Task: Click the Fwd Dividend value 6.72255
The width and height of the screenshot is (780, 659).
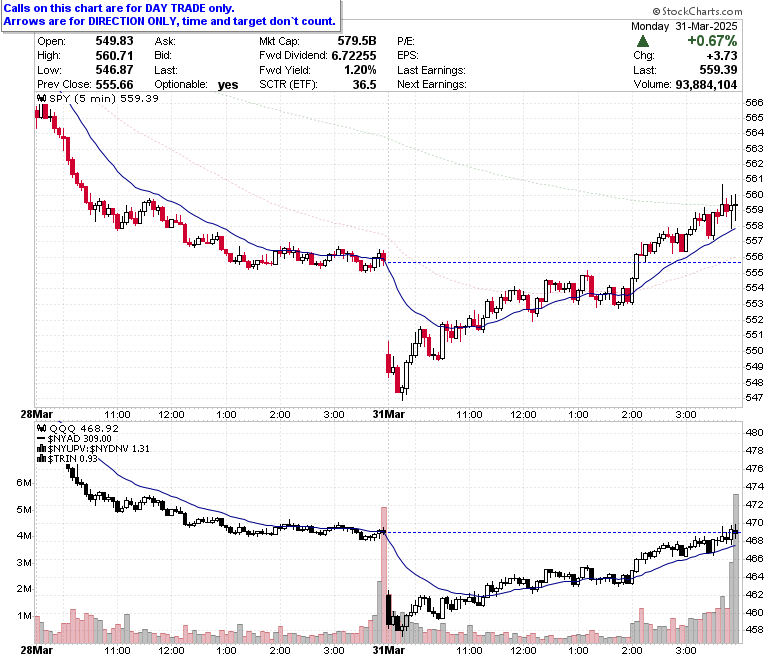Action: coord(354,55)
